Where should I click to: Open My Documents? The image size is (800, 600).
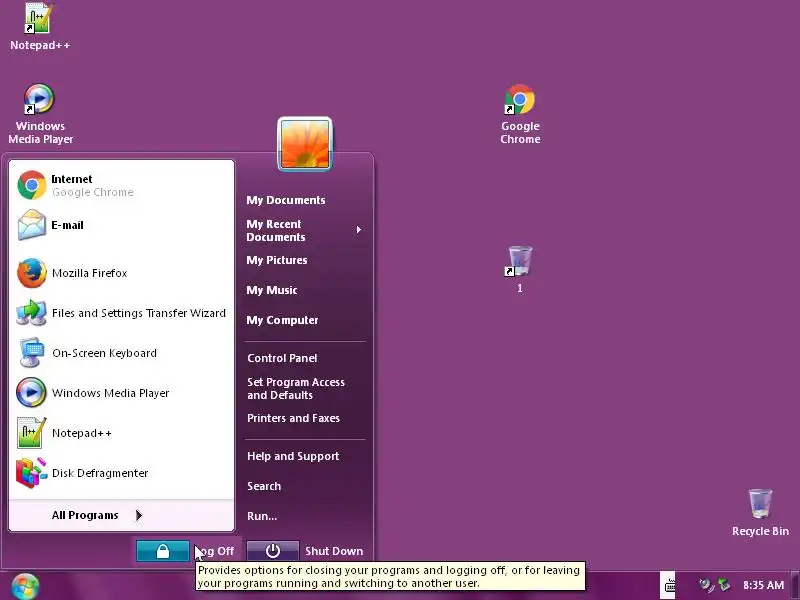pyautogui.click(x=286, y=200)
